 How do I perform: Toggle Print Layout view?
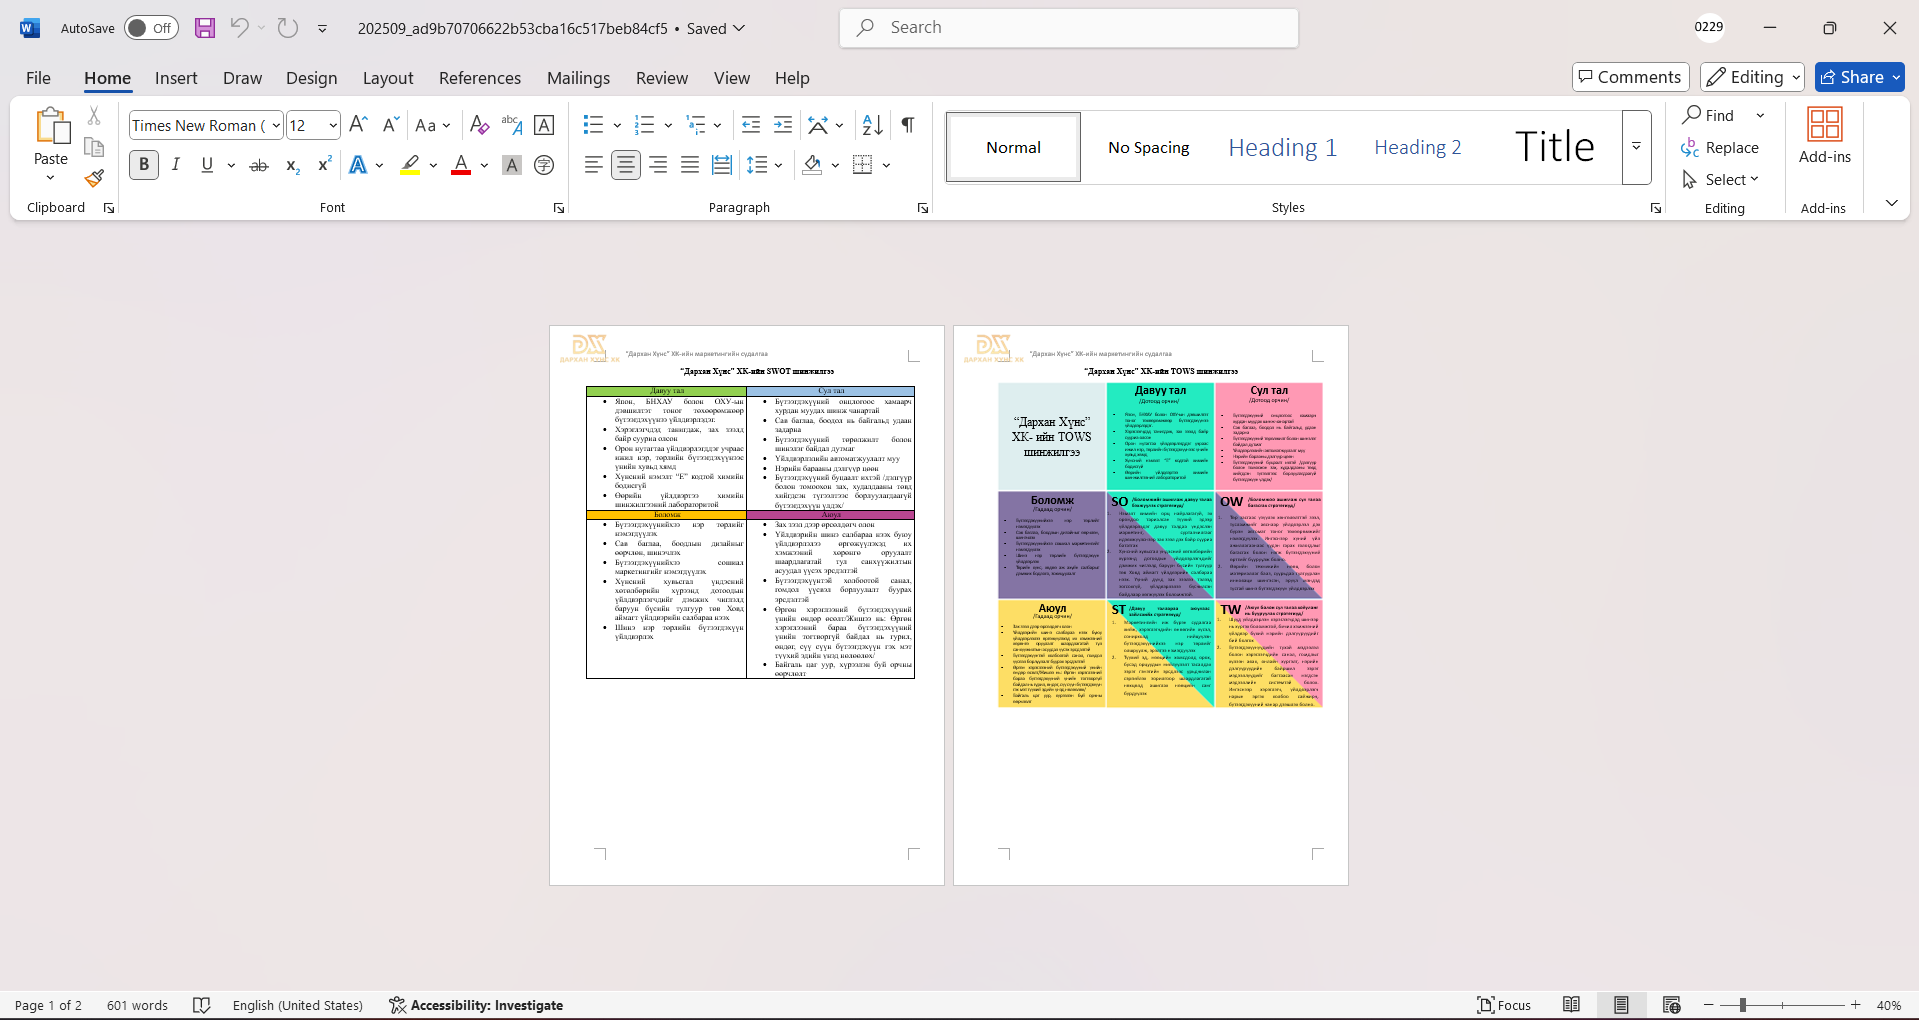(1621, 1005)
